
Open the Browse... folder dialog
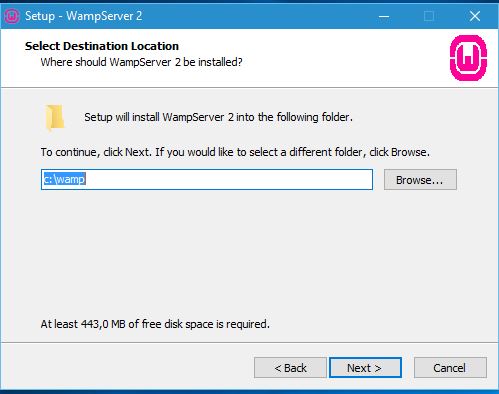420,180
